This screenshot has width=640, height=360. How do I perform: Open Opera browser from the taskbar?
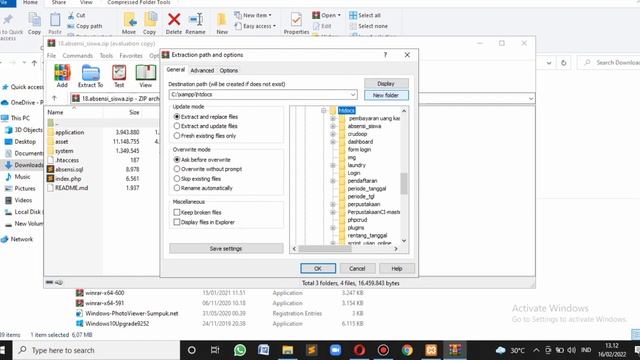click(x=359, y=350)
